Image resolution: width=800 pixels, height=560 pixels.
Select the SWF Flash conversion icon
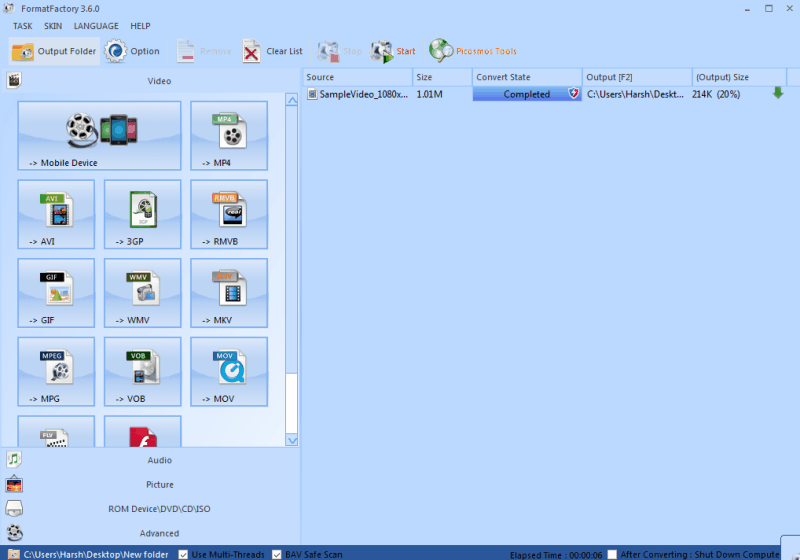tap(142, 432)
